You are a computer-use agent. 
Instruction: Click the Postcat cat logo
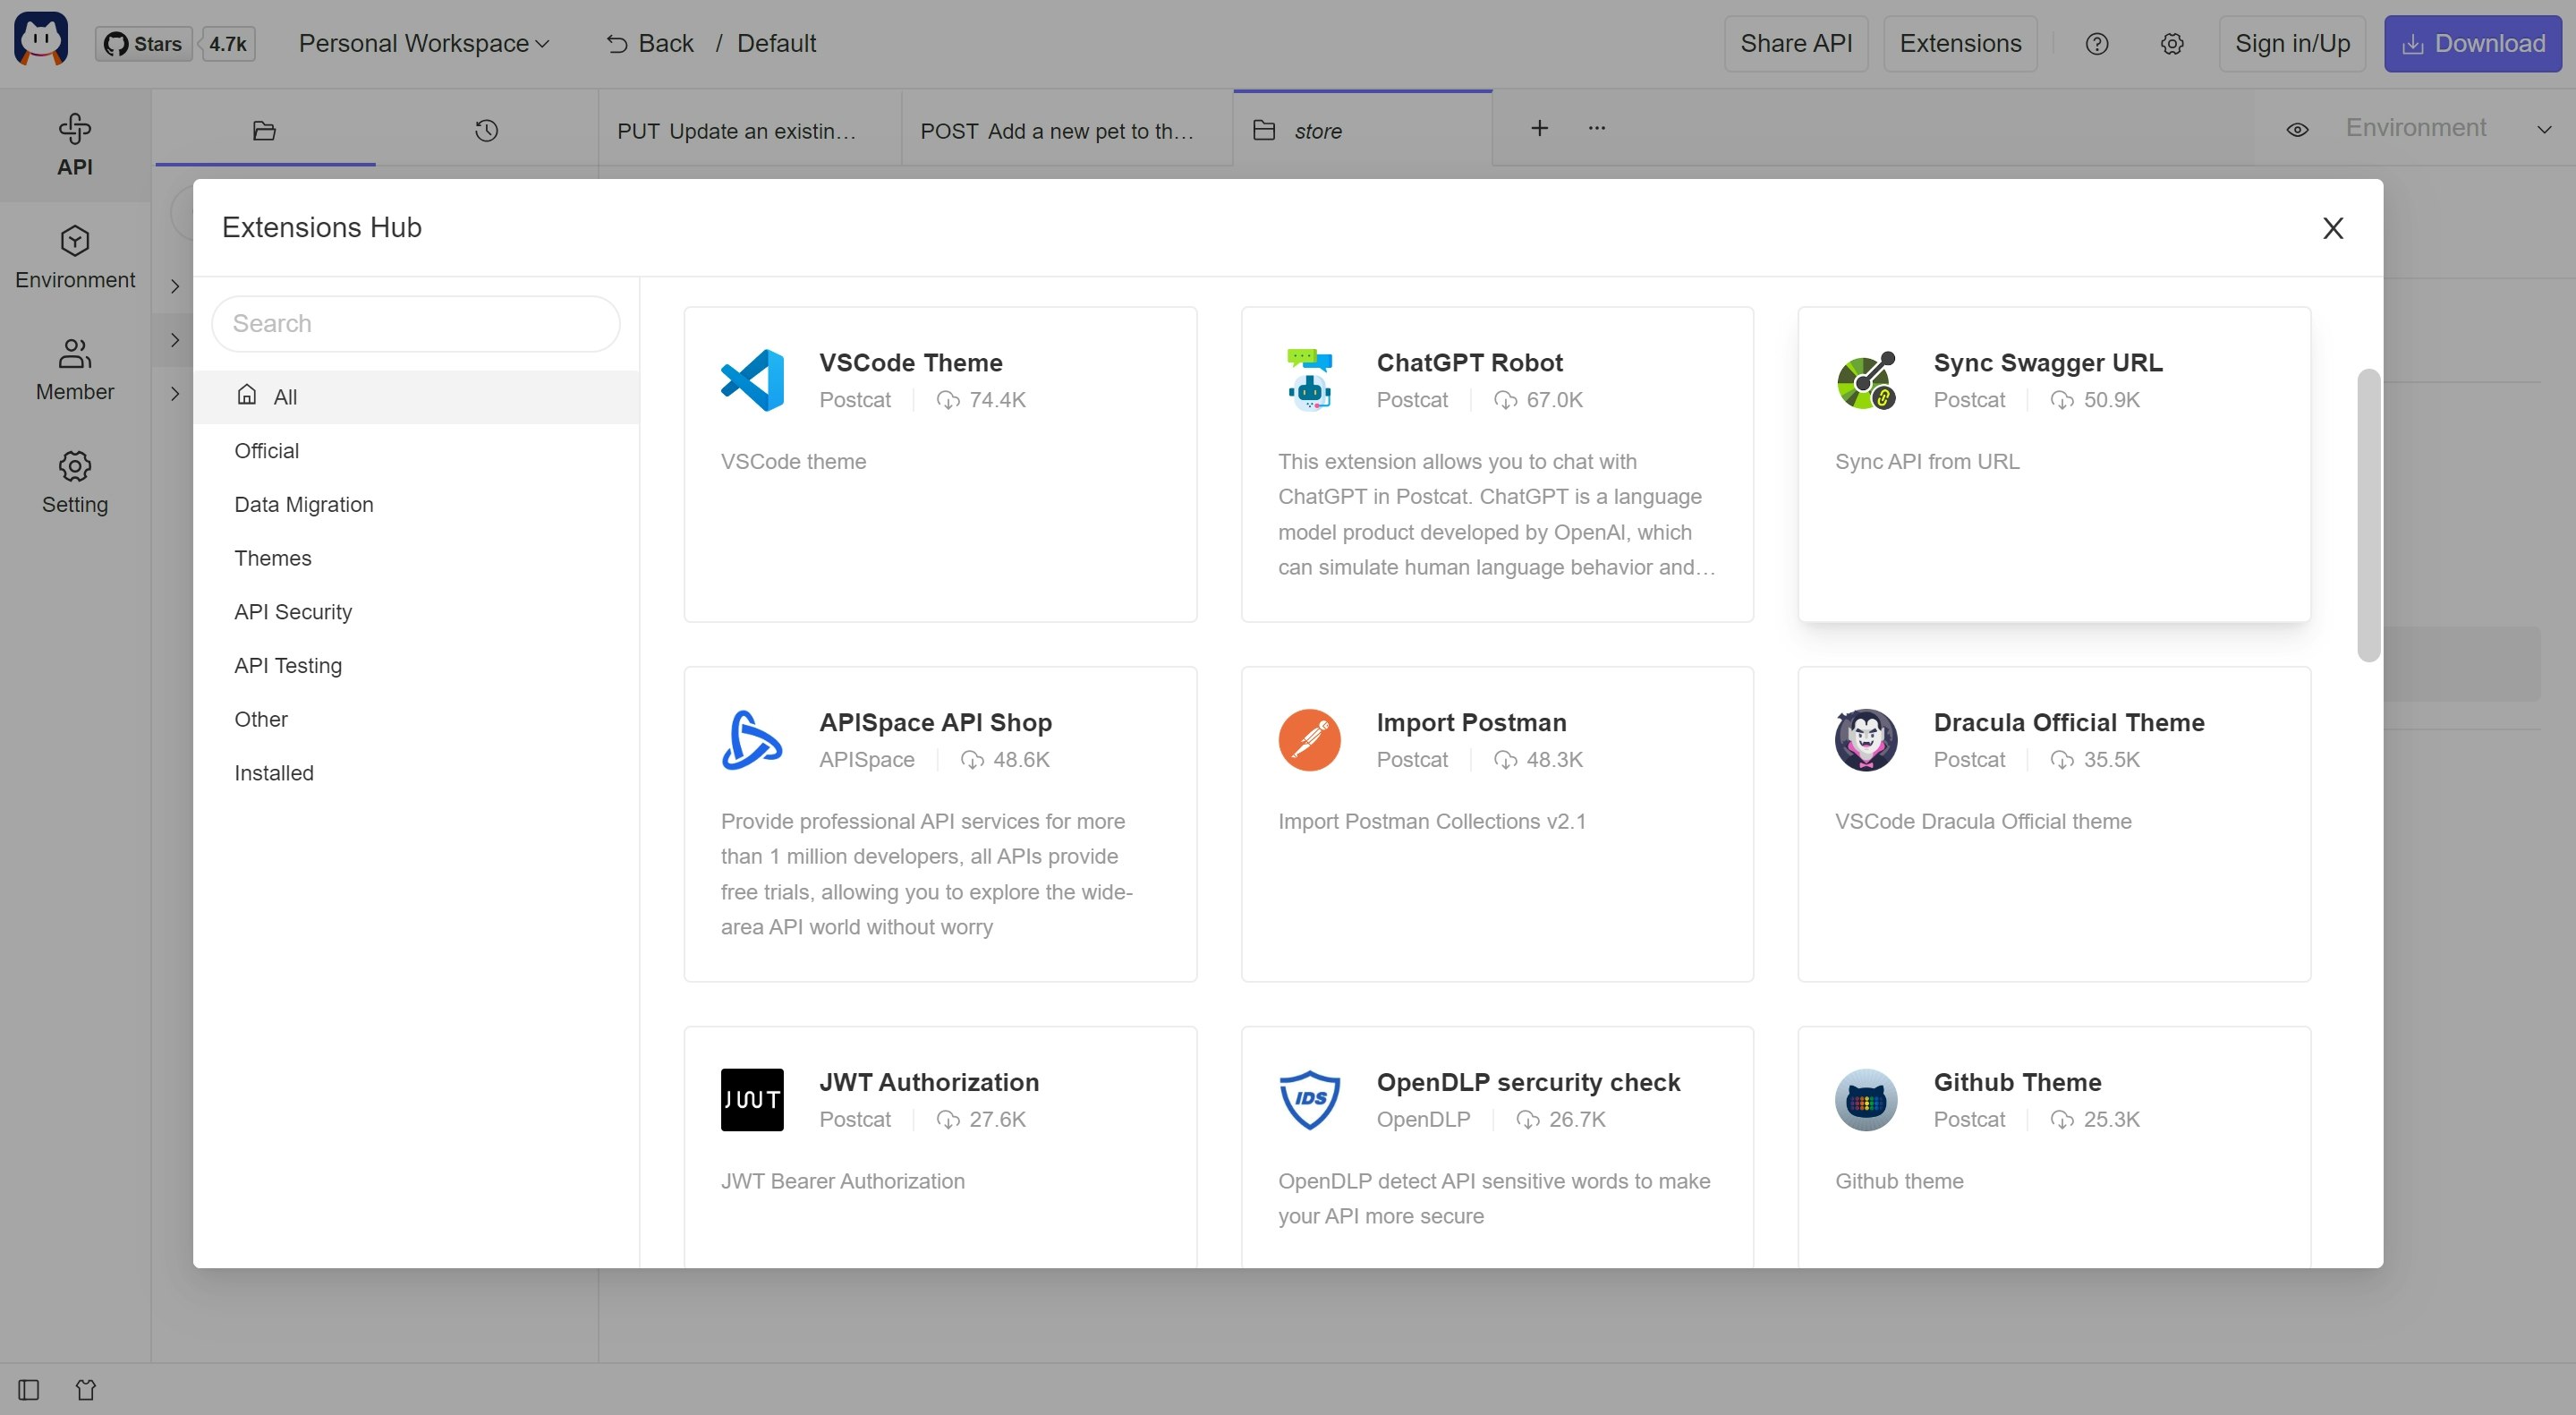(x=41, y=40)
